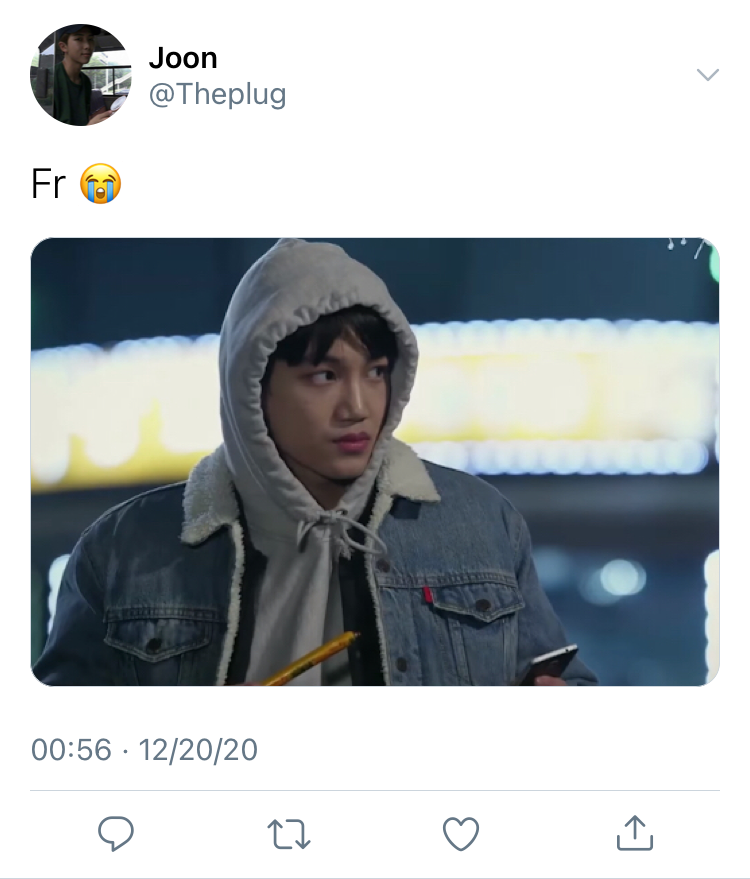
Task: Open the reply speech bubble icon
Action: point(115,834)
